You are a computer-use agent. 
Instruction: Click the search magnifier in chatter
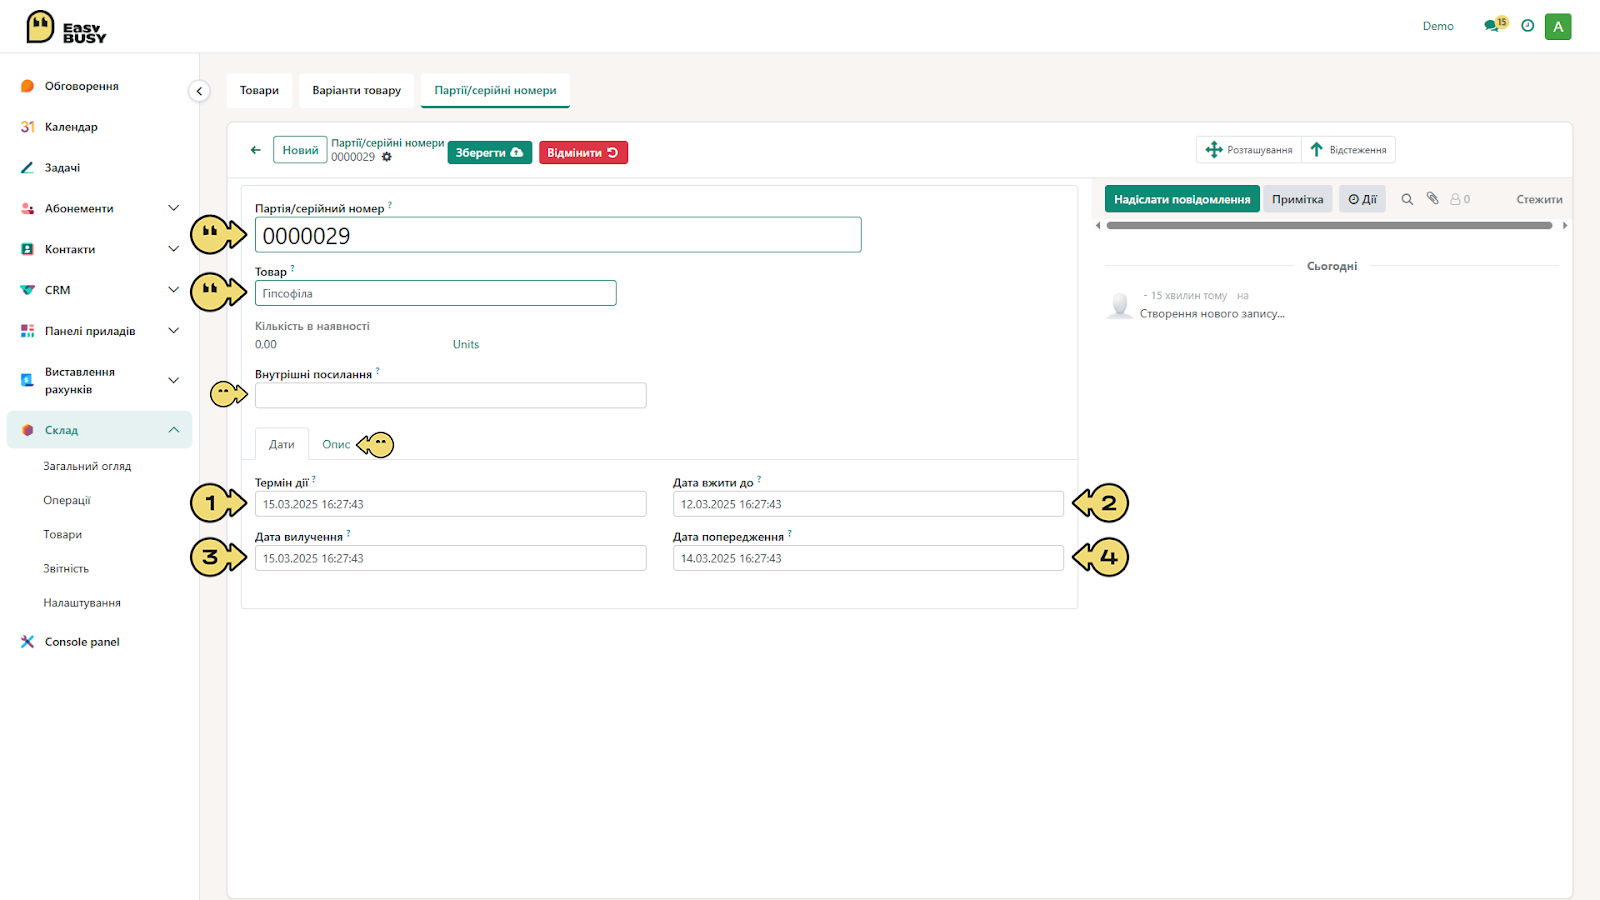point(1407,199)
